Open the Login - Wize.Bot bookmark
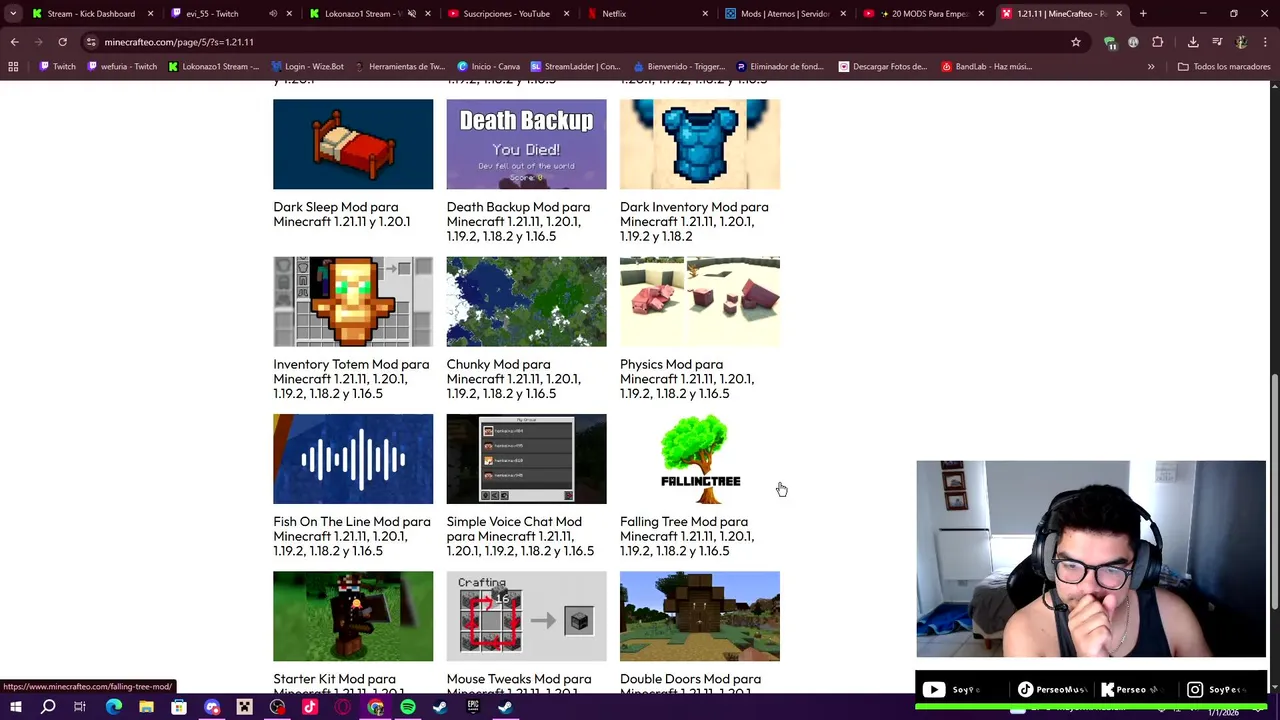Image resolution: width=1280 pixels, height=720 pixels. click(x=307, y=67)
